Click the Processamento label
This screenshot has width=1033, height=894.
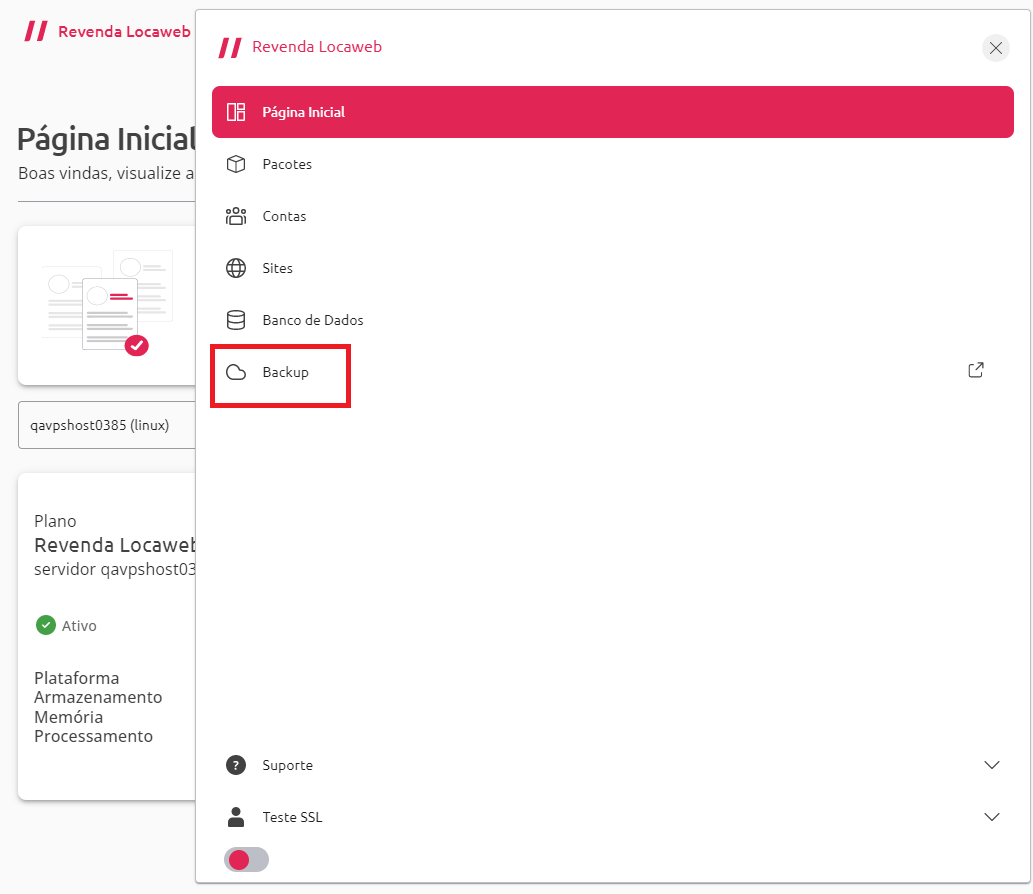pyautogui.click(x=94, y=737)
